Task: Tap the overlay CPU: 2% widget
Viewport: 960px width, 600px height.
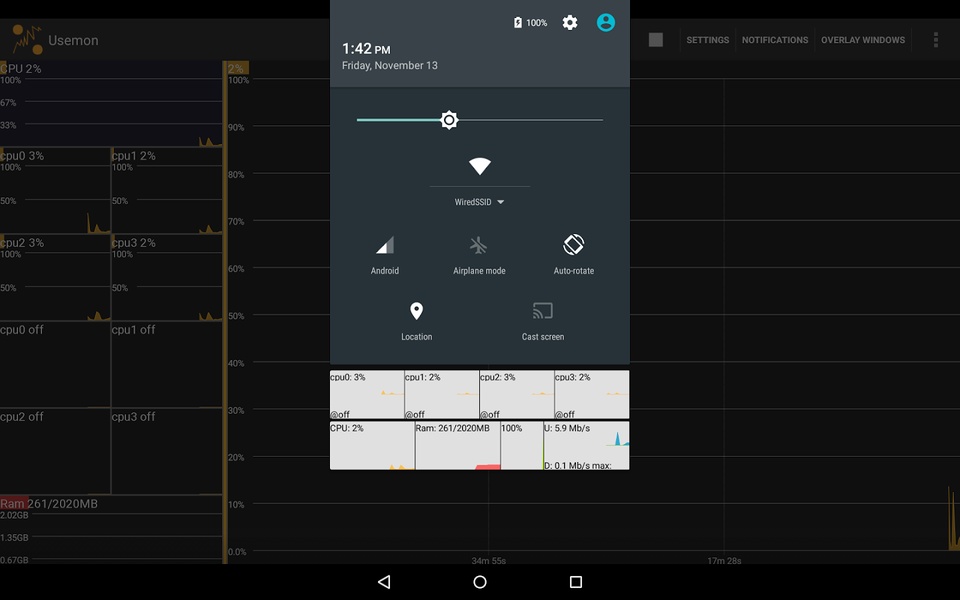Action: (x=372, y=445)
